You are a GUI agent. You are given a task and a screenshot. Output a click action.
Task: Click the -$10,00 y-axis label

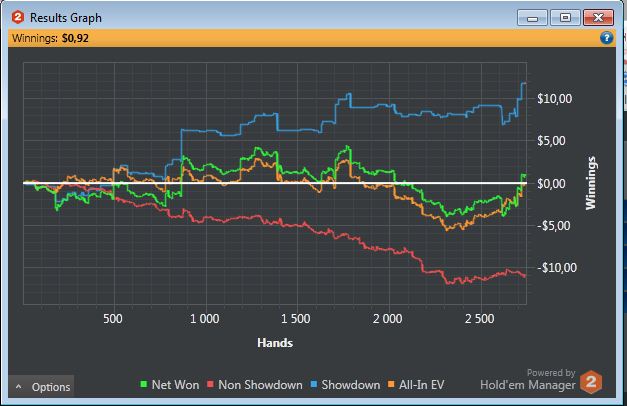coord(556,268)
